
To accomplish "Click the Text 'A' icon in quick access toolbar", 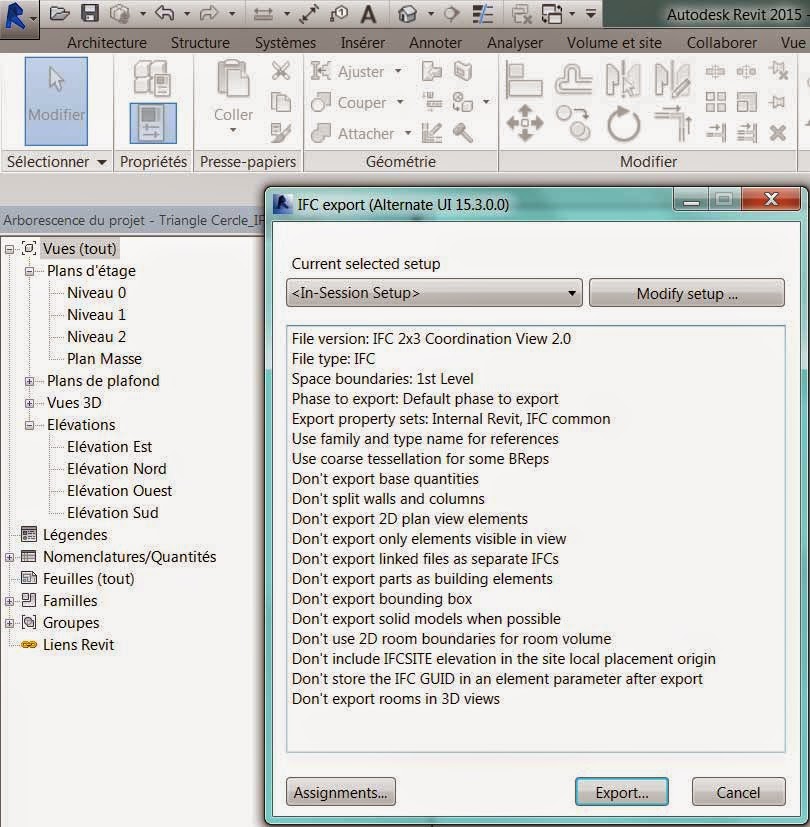I will tap(368, 14).
